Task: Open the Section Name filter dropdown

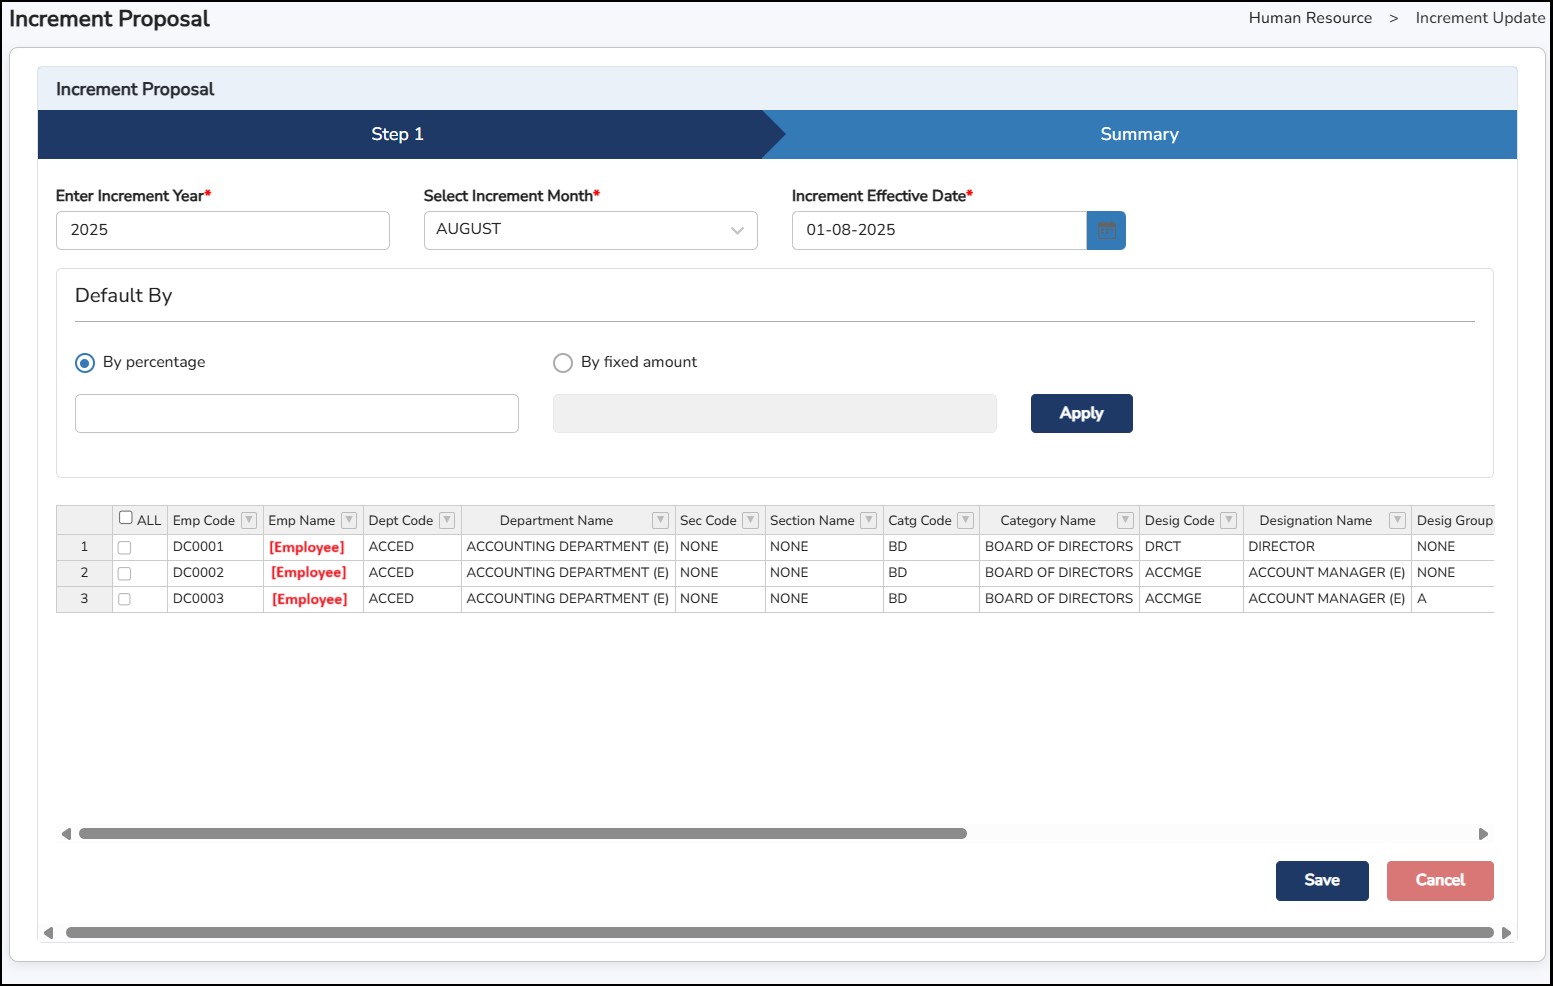Action: (868, 520)
